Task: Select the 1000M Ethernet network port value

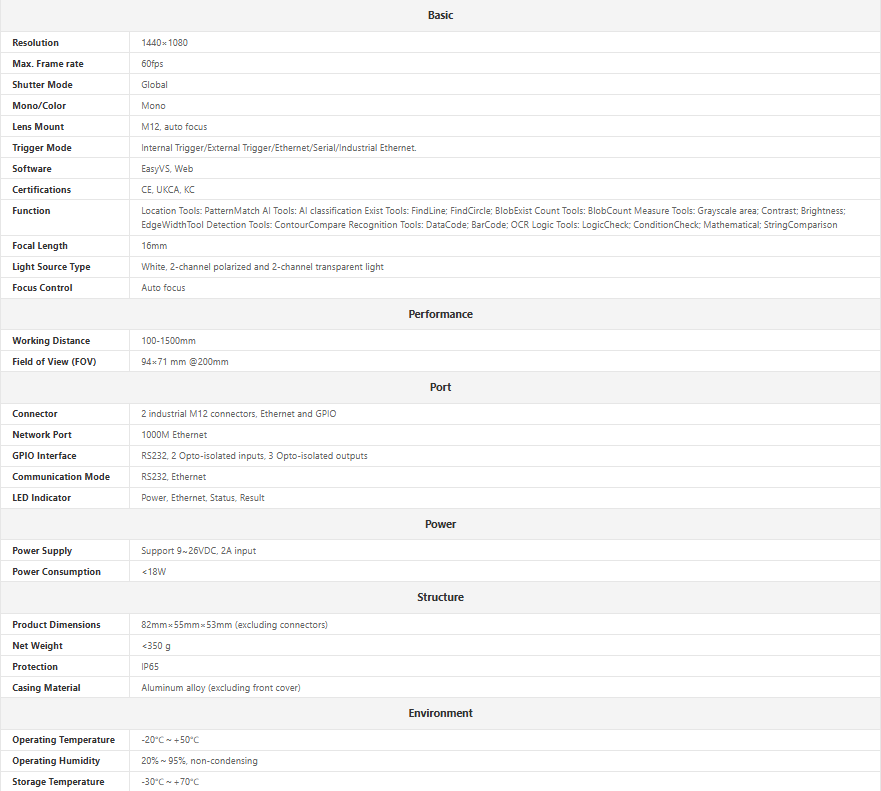Action: click(176, 435)
